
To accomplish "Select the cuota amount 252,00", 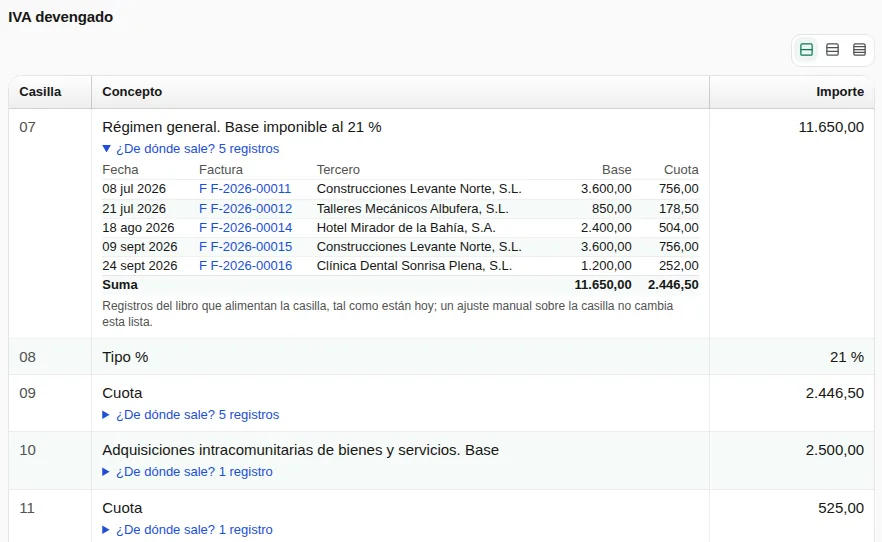I will 679,266.
